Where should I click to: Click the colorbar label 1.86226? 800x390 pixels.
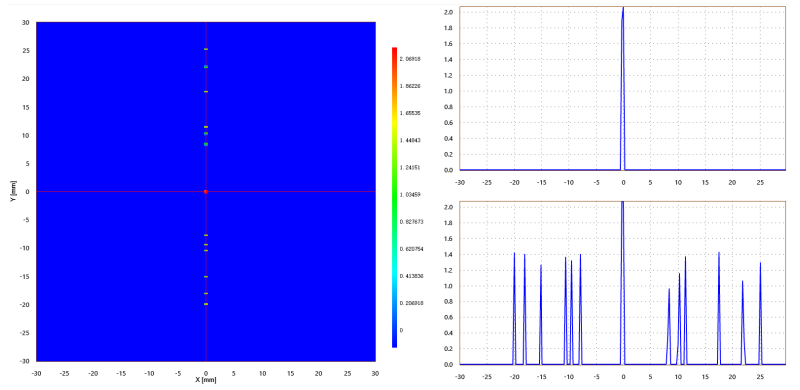[x=410, y=86]
